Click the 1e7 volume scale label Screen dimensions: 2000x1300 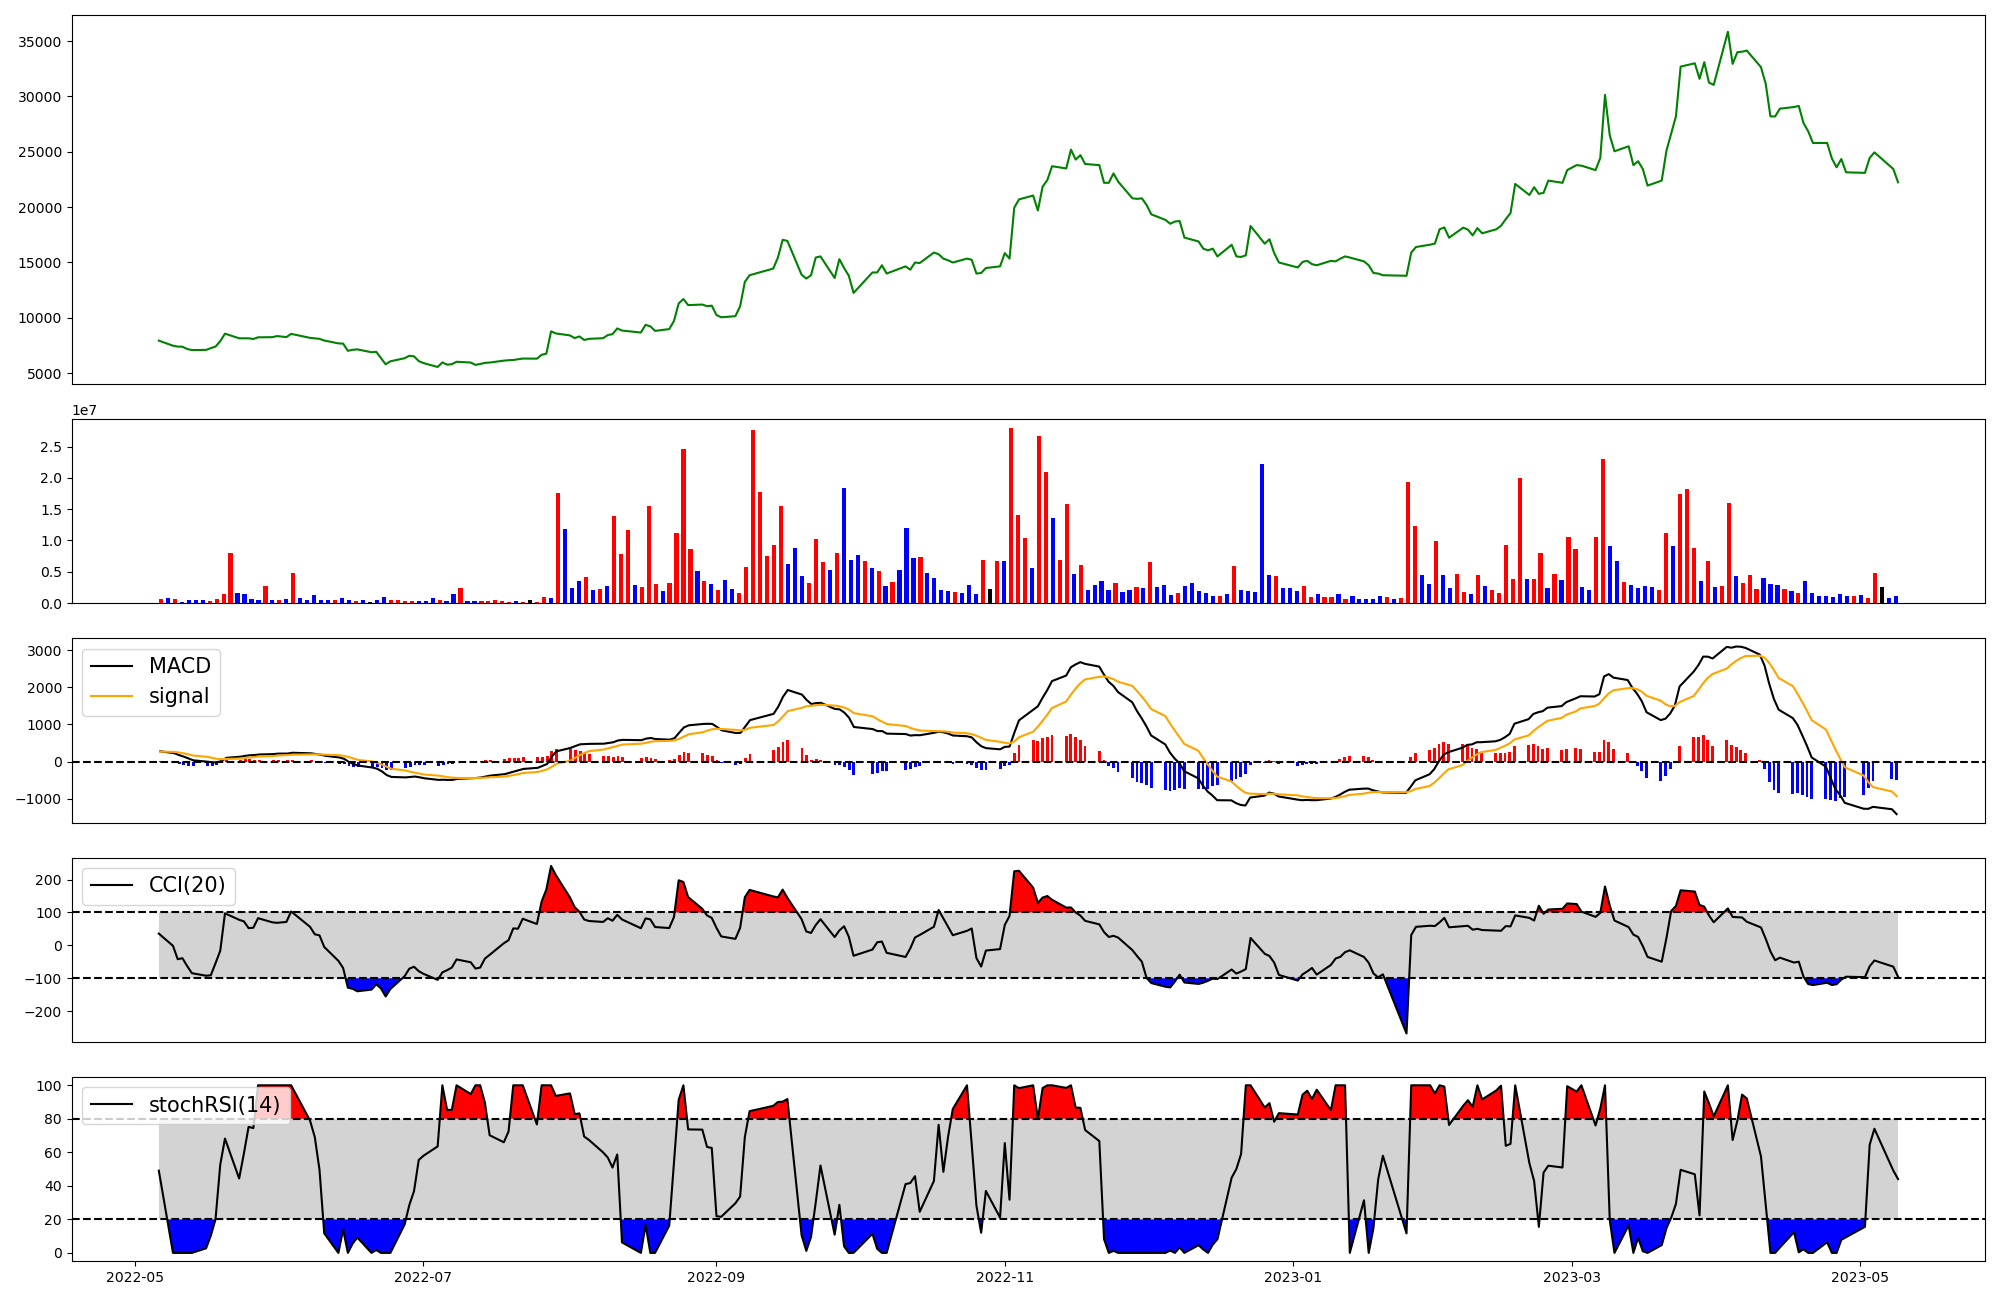[84, 410]
